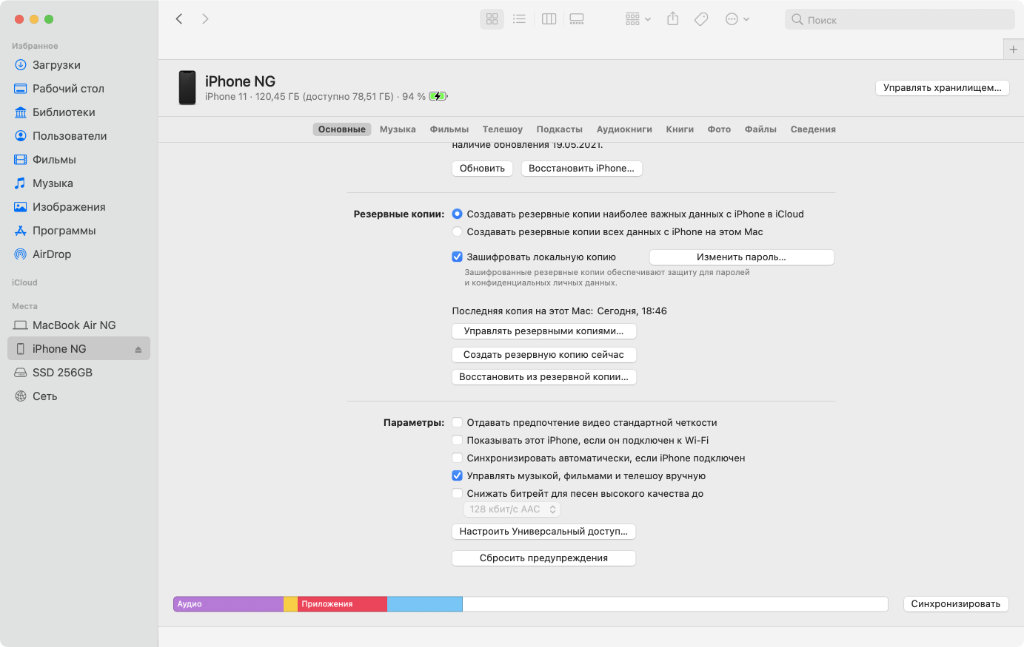Switch to icon grid view
Screen dimensions: 1024x647
(x=491, y=19)
